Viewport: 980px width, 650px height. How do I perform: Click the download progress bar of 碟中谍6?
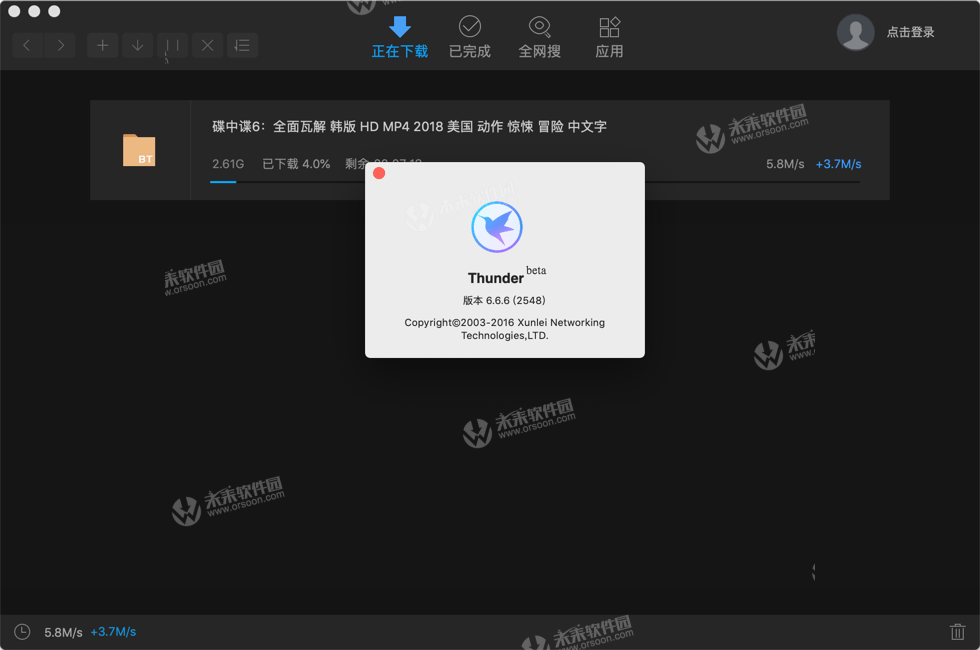point(535,182)
